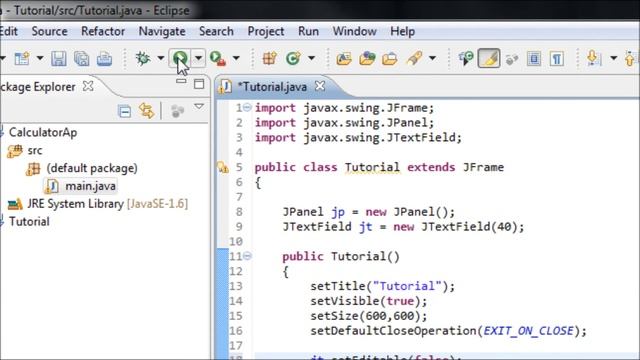This screenshot has width=640, height=360.
Task: Click the Save All toolbar icon
Action: [x=82, y=59]
